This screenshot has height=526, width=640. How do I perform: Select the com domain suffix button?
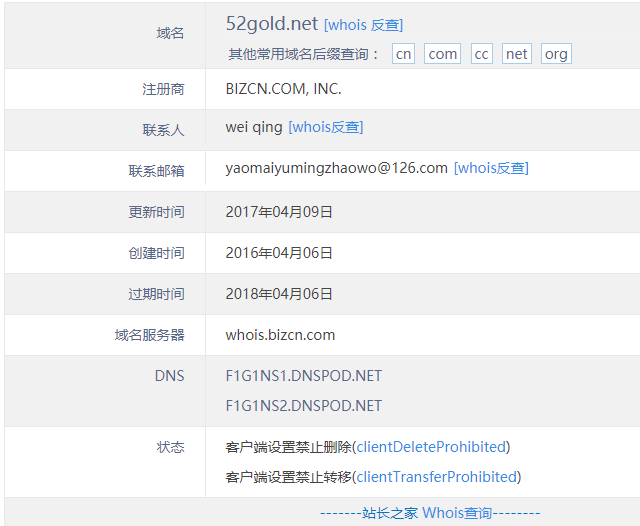coord(442,54)
